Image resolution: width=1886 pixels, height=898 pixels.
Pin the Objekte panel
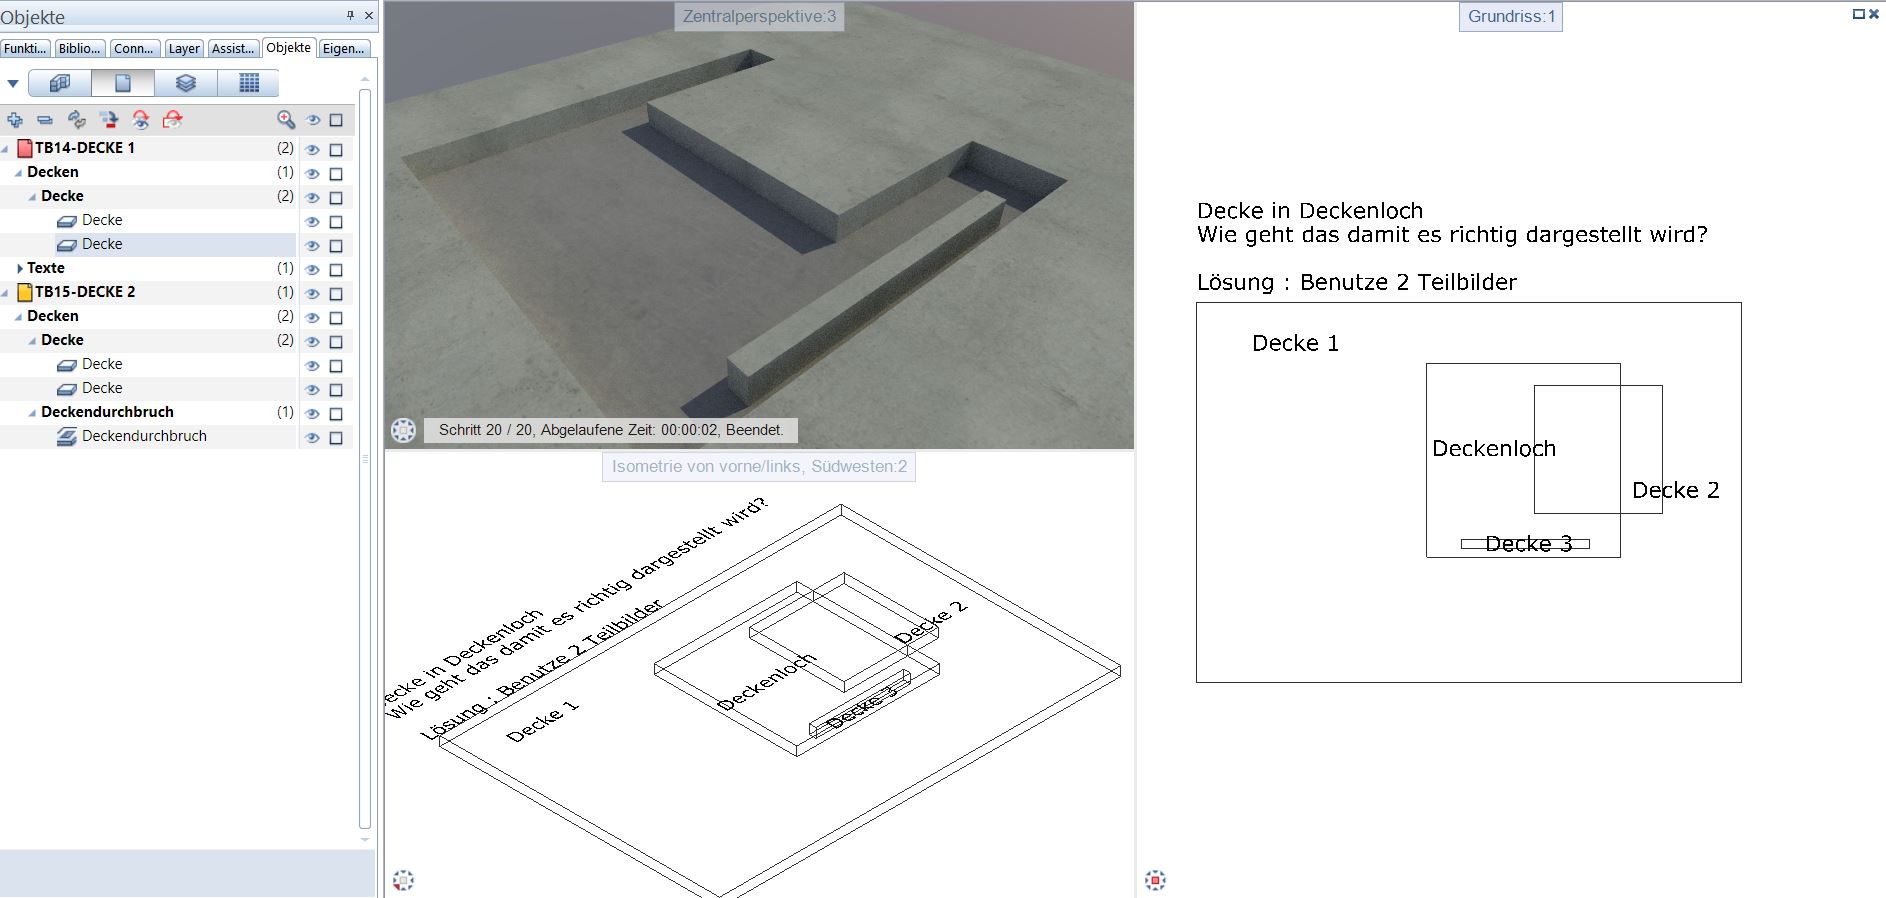[x=350, y=15]
